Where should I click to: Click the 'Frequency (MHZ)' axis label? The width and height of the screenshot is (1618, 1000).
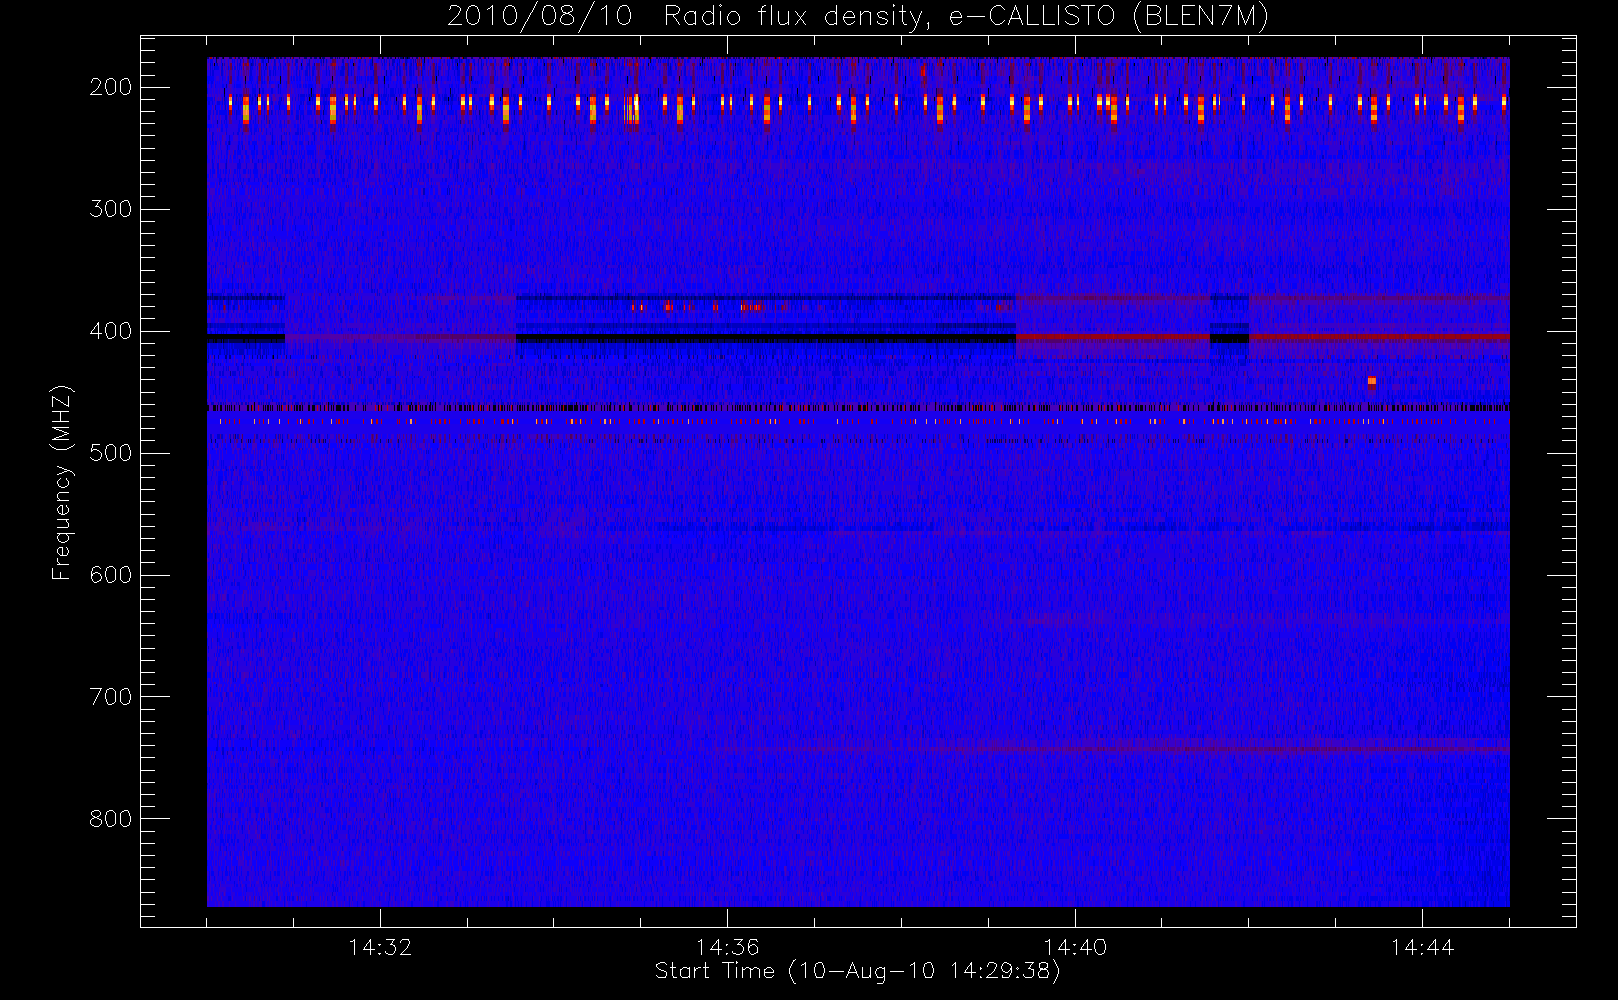coord(62,482)
